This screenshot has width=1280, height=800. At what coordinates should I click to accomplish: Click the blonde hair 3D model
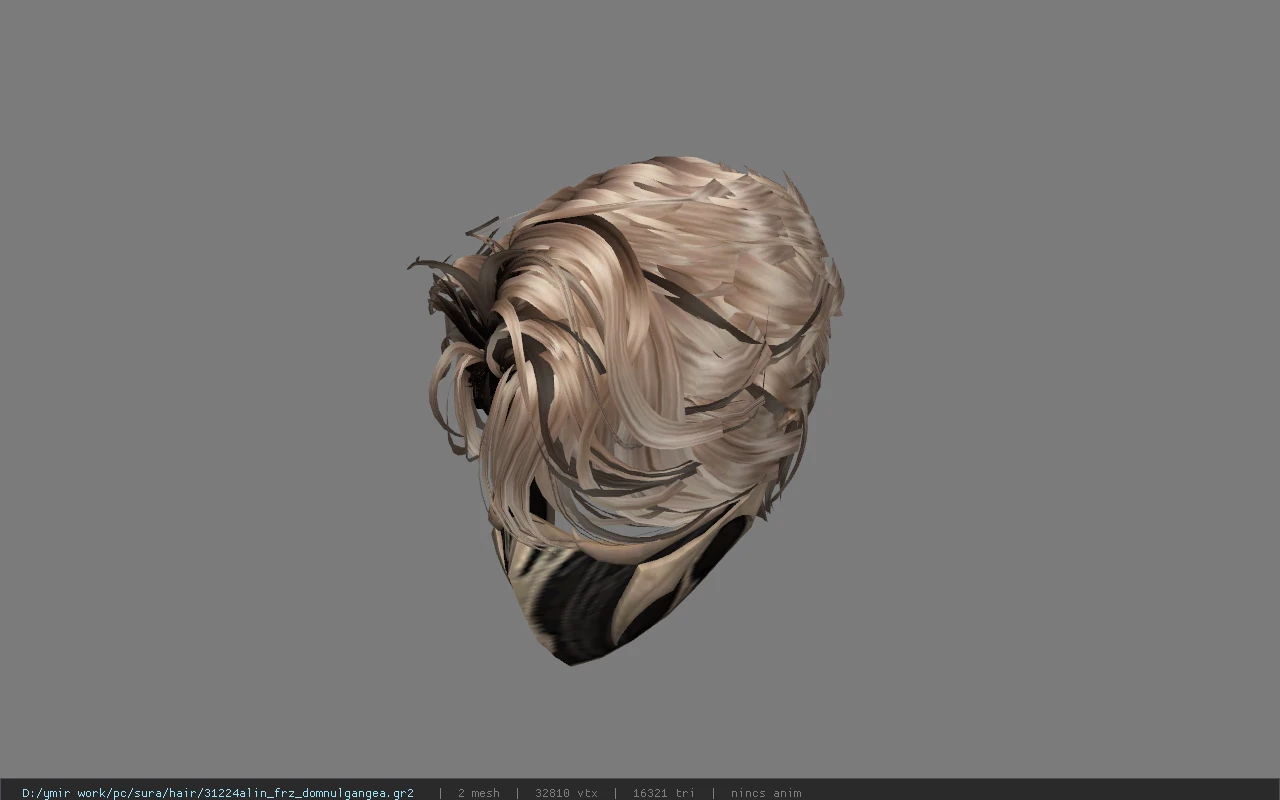click(626, 408)
